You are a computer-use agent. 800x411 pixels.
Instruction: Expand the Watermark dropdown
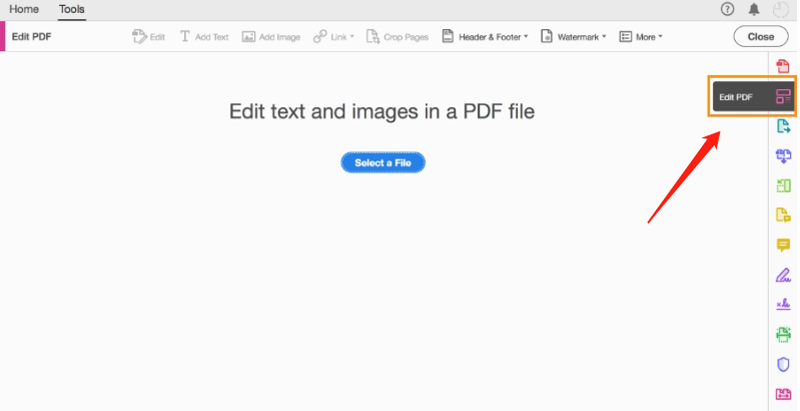click(573, 37)
